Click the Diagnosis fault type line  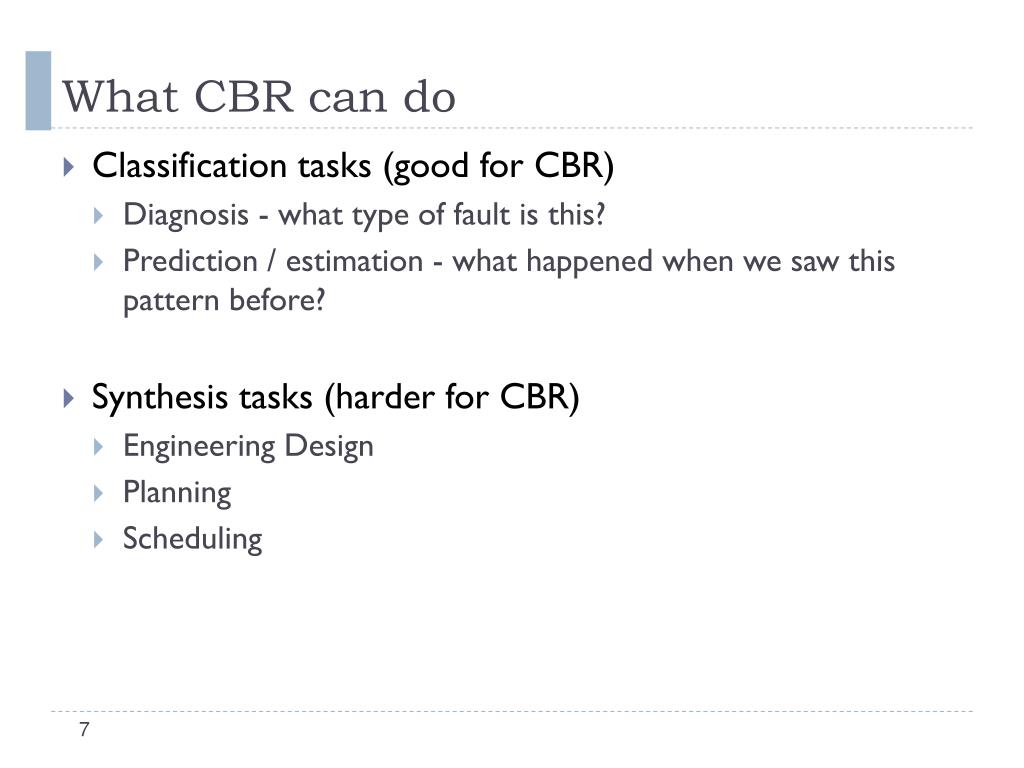[x=364, y=215]
